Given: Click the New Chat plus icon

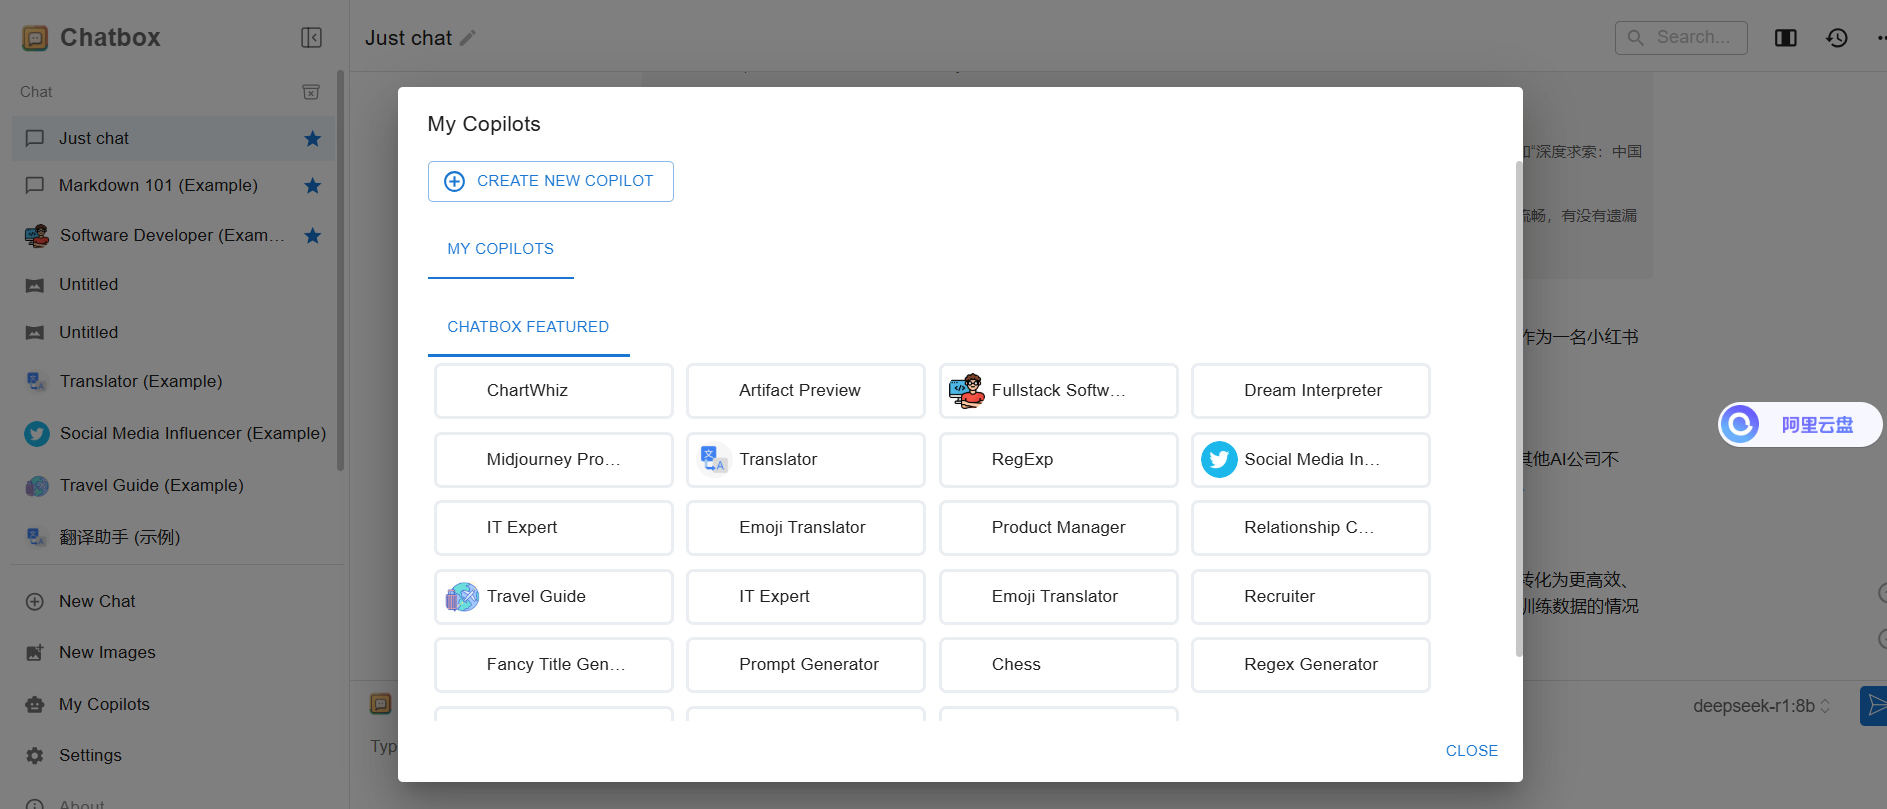Looking at the screenshot, I should click(35, 602).
